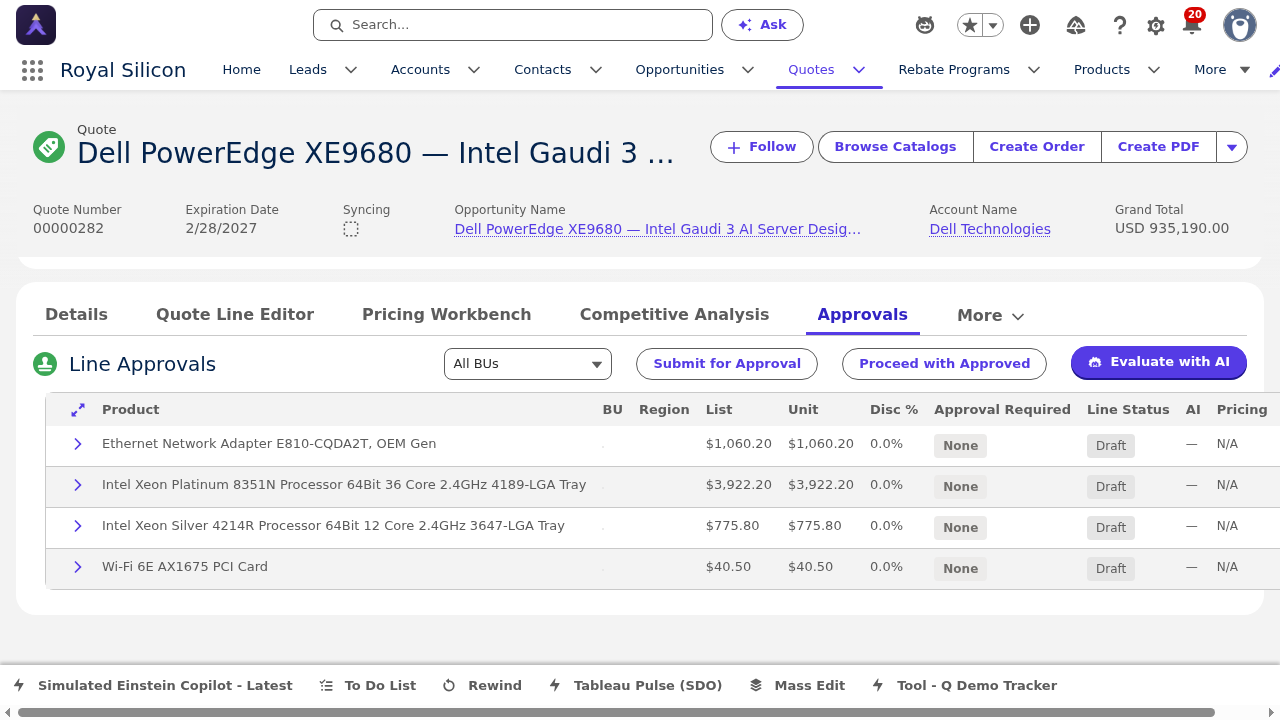The width and height of the screenshot is (1280, 720).
Task: Click the Ask Einstein button
Action: [x=762, y=25]
